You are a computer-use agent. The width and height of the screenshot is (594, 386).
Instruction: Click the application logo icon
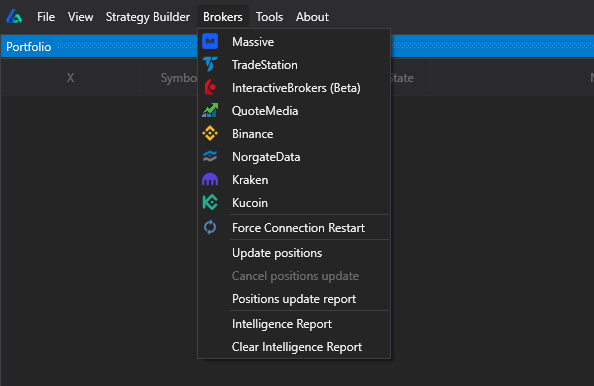point(14,17)
